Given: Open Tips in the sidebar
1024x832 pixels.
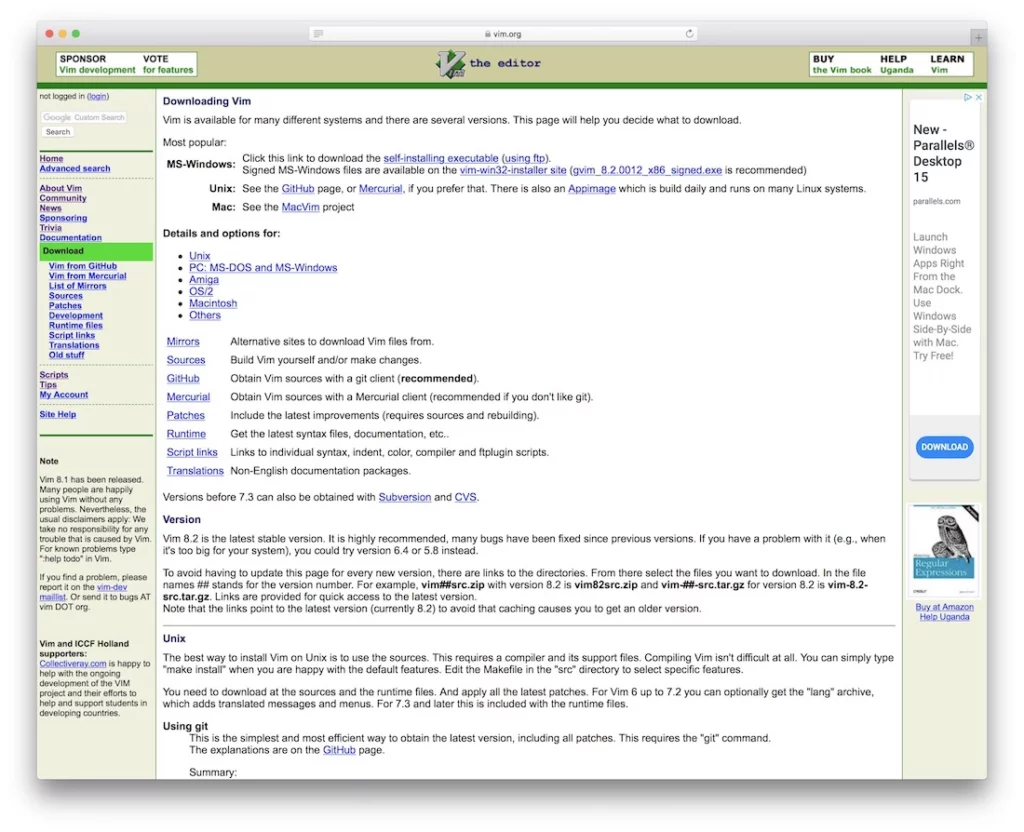Looking at the screenshot, I should 48,385.
